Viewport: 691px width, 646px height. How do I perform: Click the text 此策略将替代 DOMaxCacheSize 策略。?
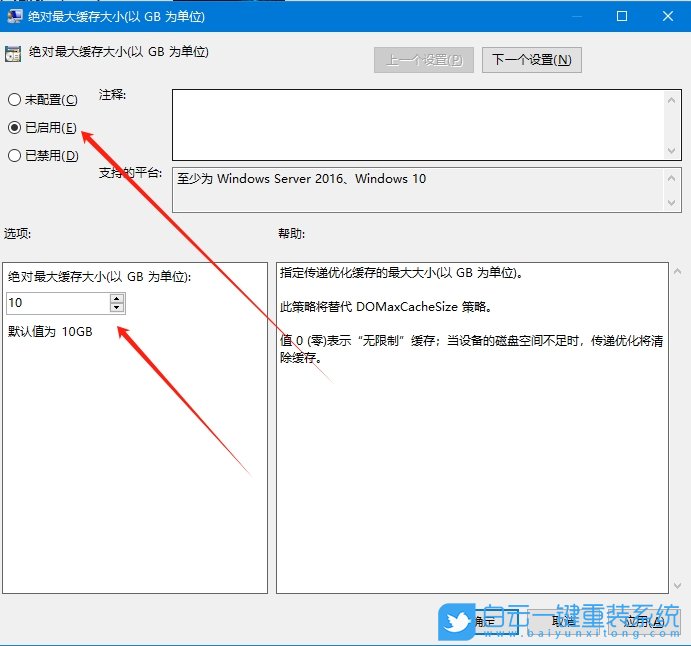pyautogui.click(x=386, y=307)
